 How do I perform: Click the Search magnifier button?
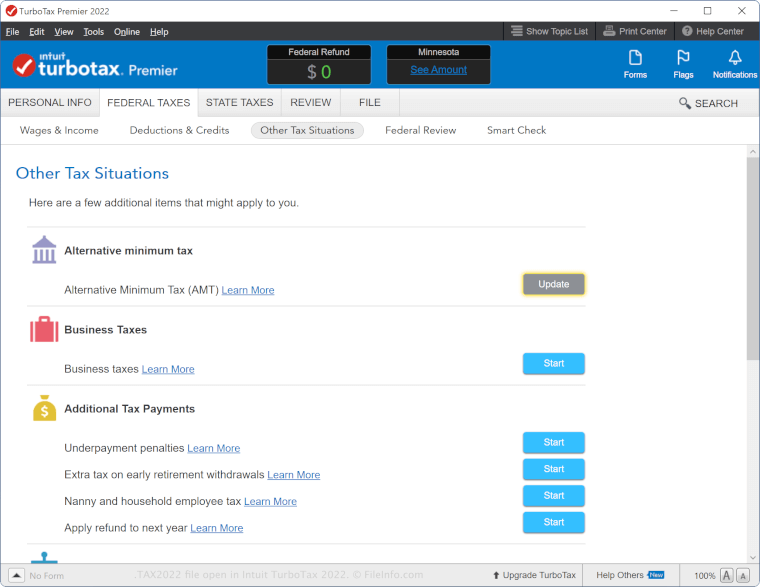click(707, 103)
